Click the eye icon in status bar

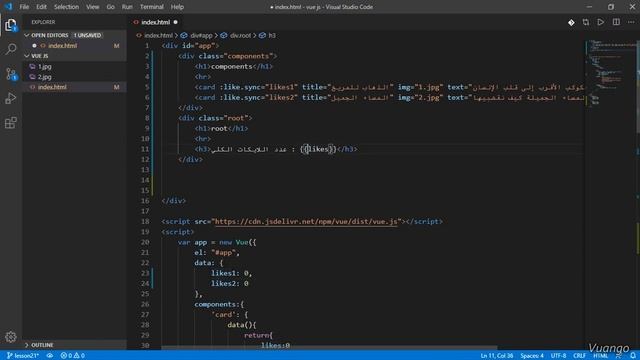coord(50,356)
